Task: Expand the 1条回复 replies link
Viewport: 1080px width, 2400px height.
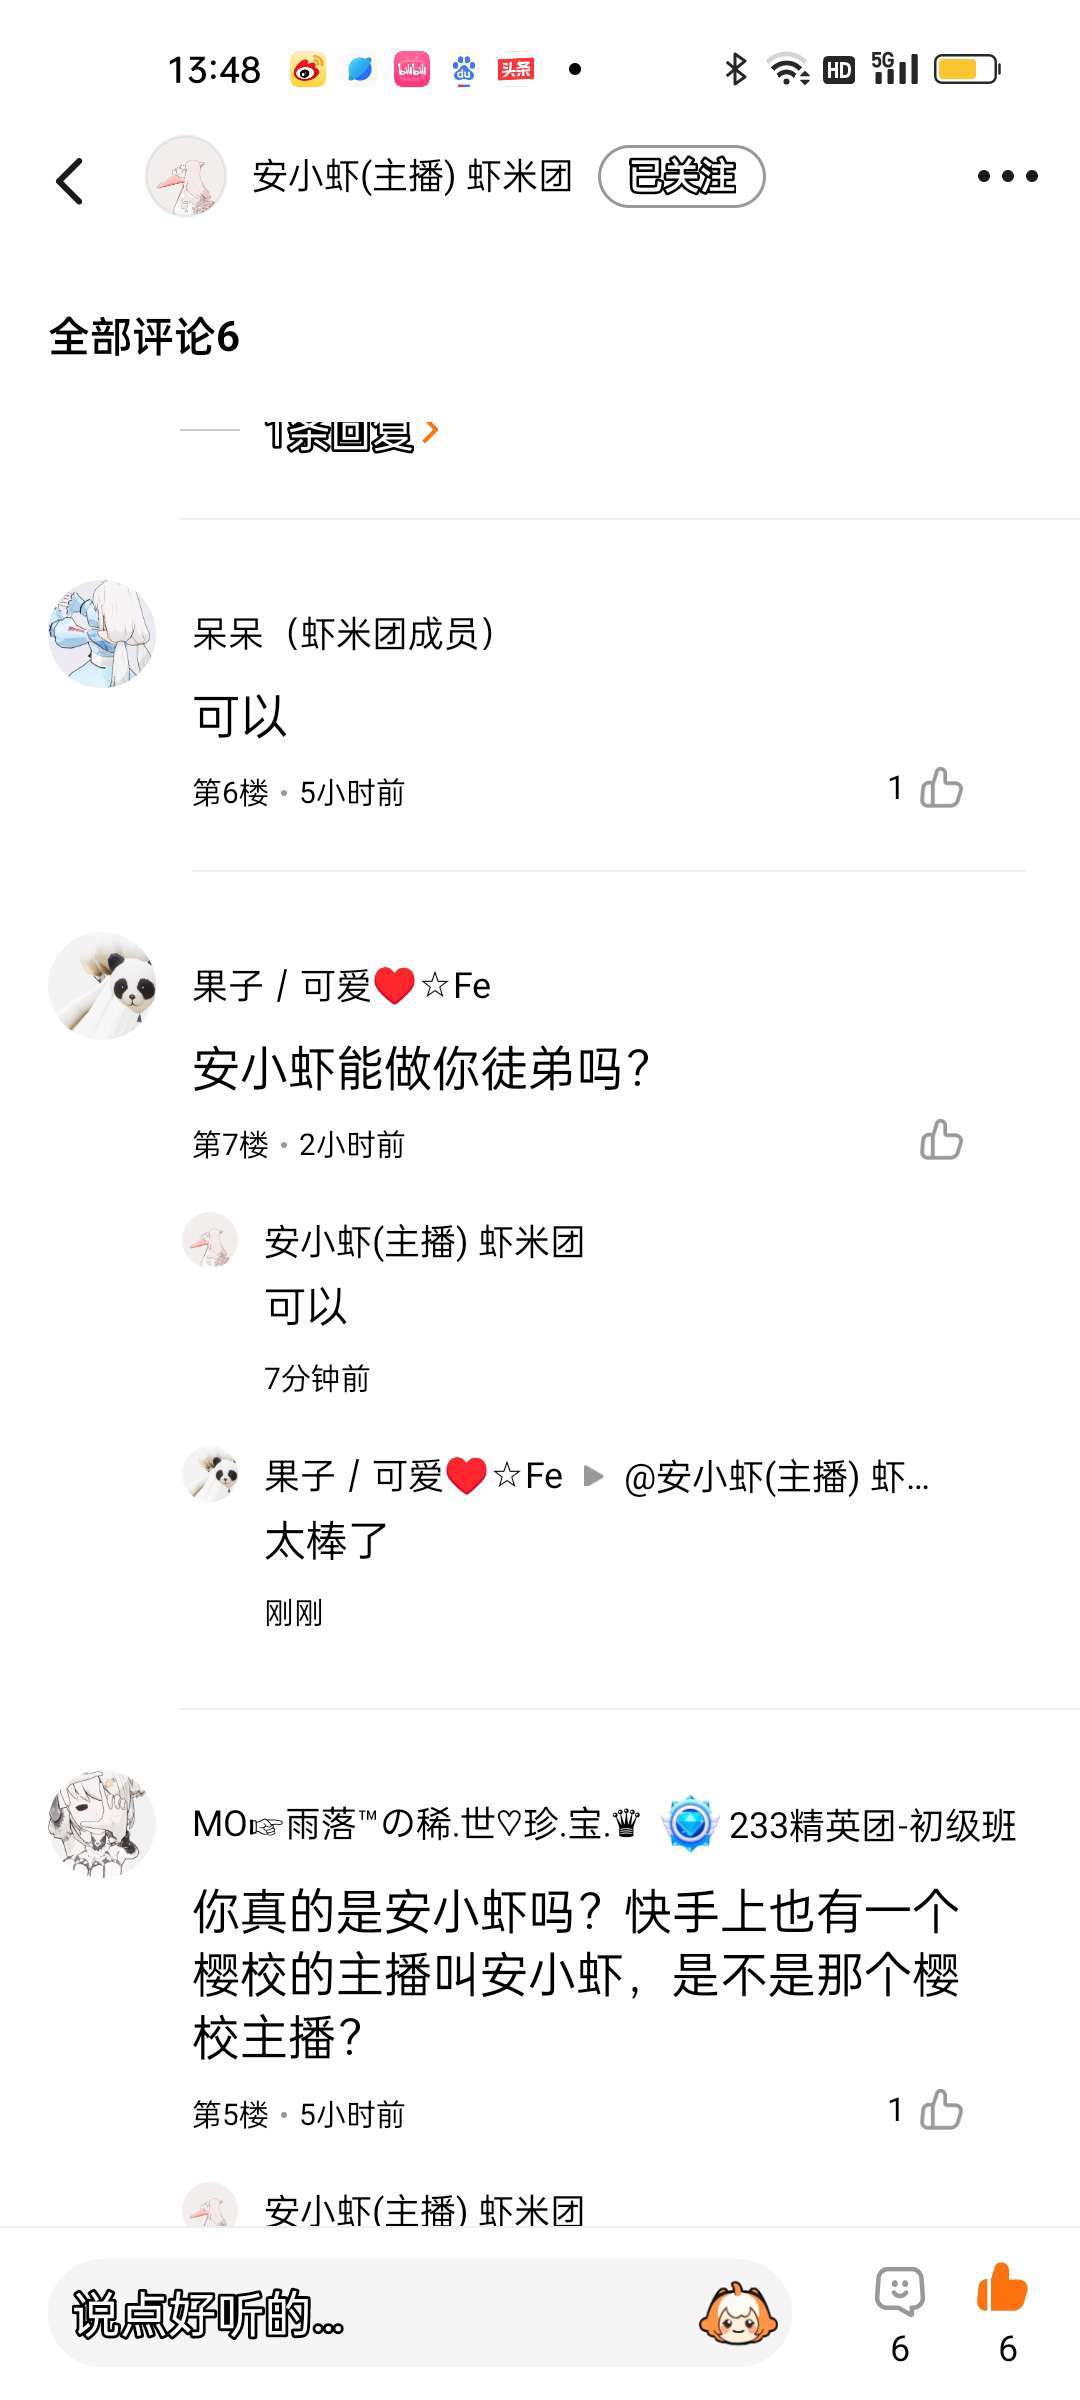Action: [350, 434]
